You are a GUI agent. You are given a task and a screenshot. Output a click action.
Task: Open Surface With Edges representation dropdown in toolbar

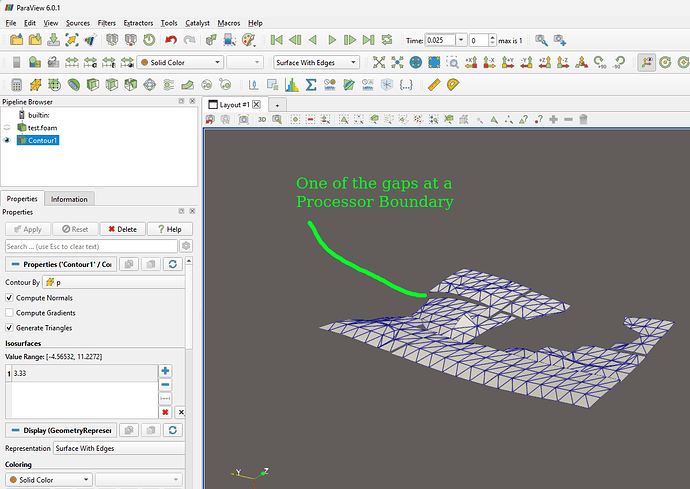(316, 62)
